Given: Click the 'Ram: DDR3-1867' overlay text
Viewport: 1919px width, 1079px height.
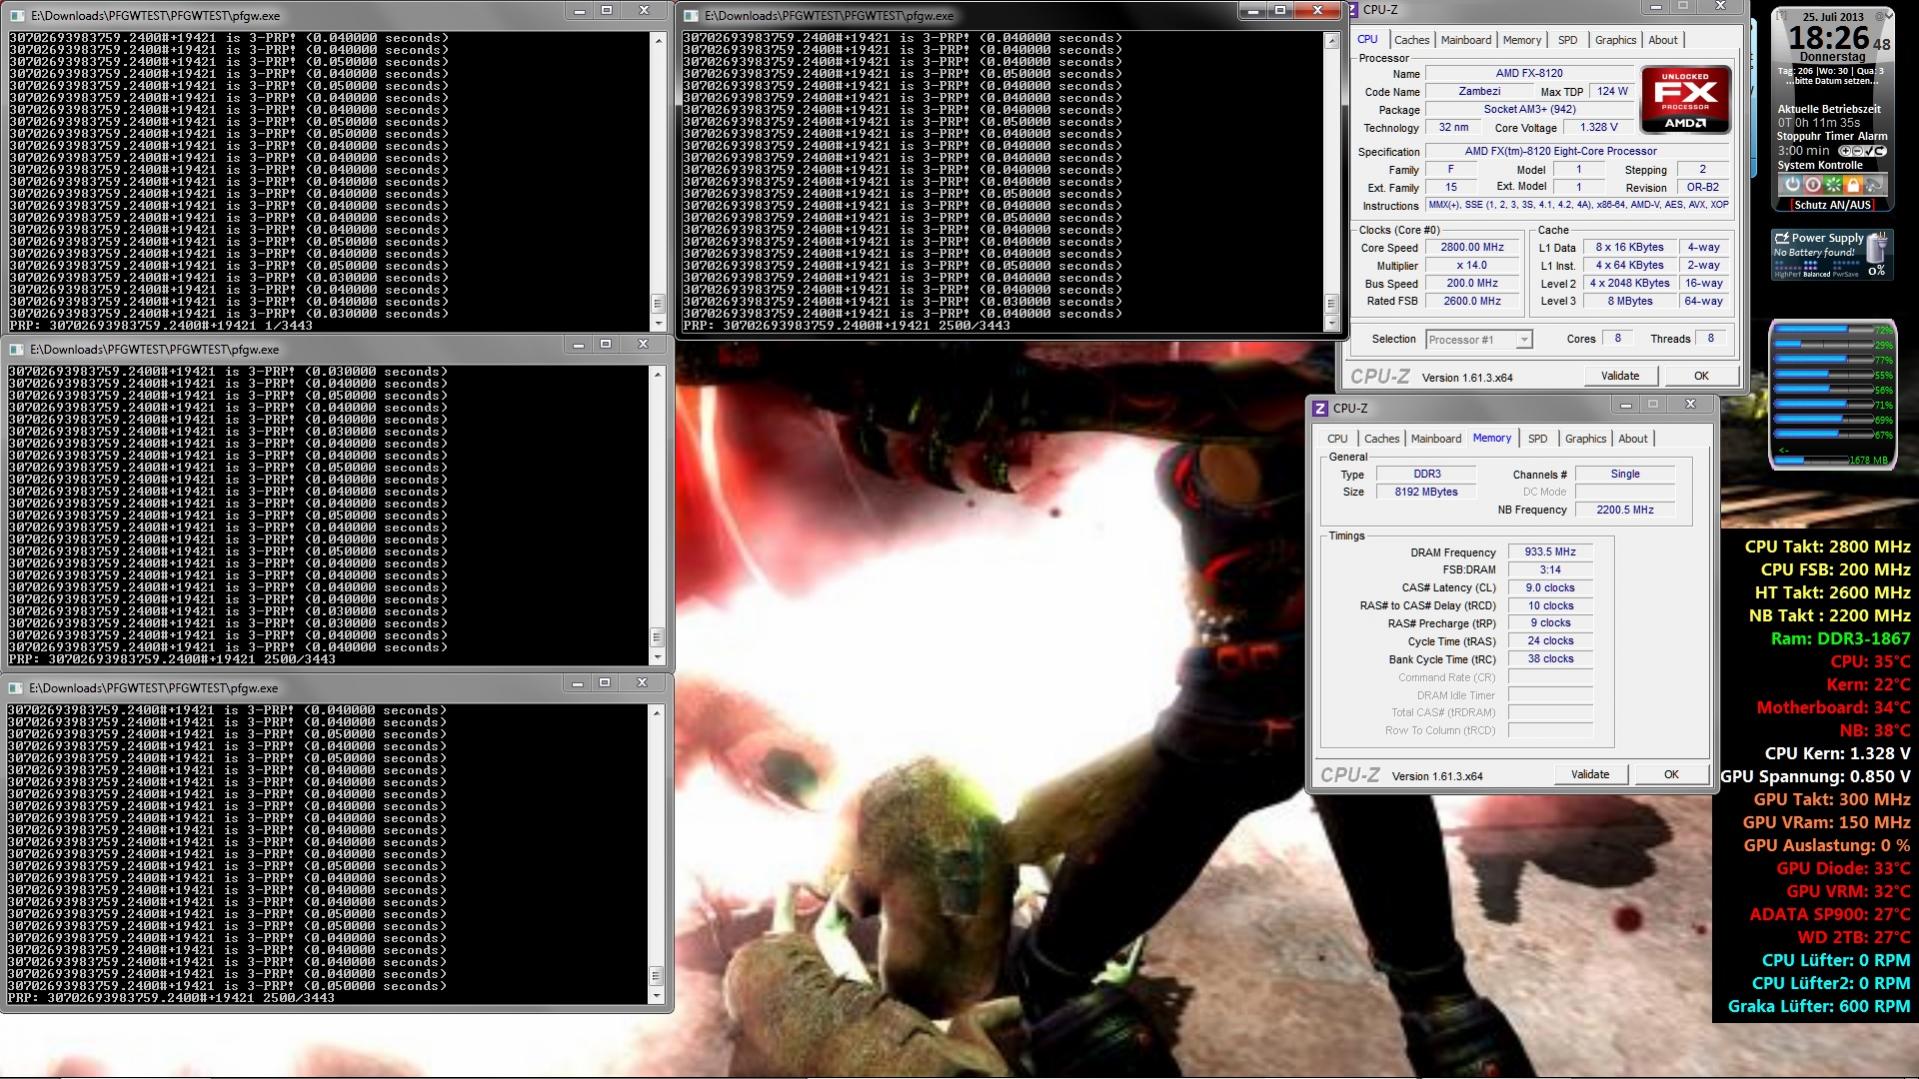Looking at the screenshot, I should tap(1840, 639).
